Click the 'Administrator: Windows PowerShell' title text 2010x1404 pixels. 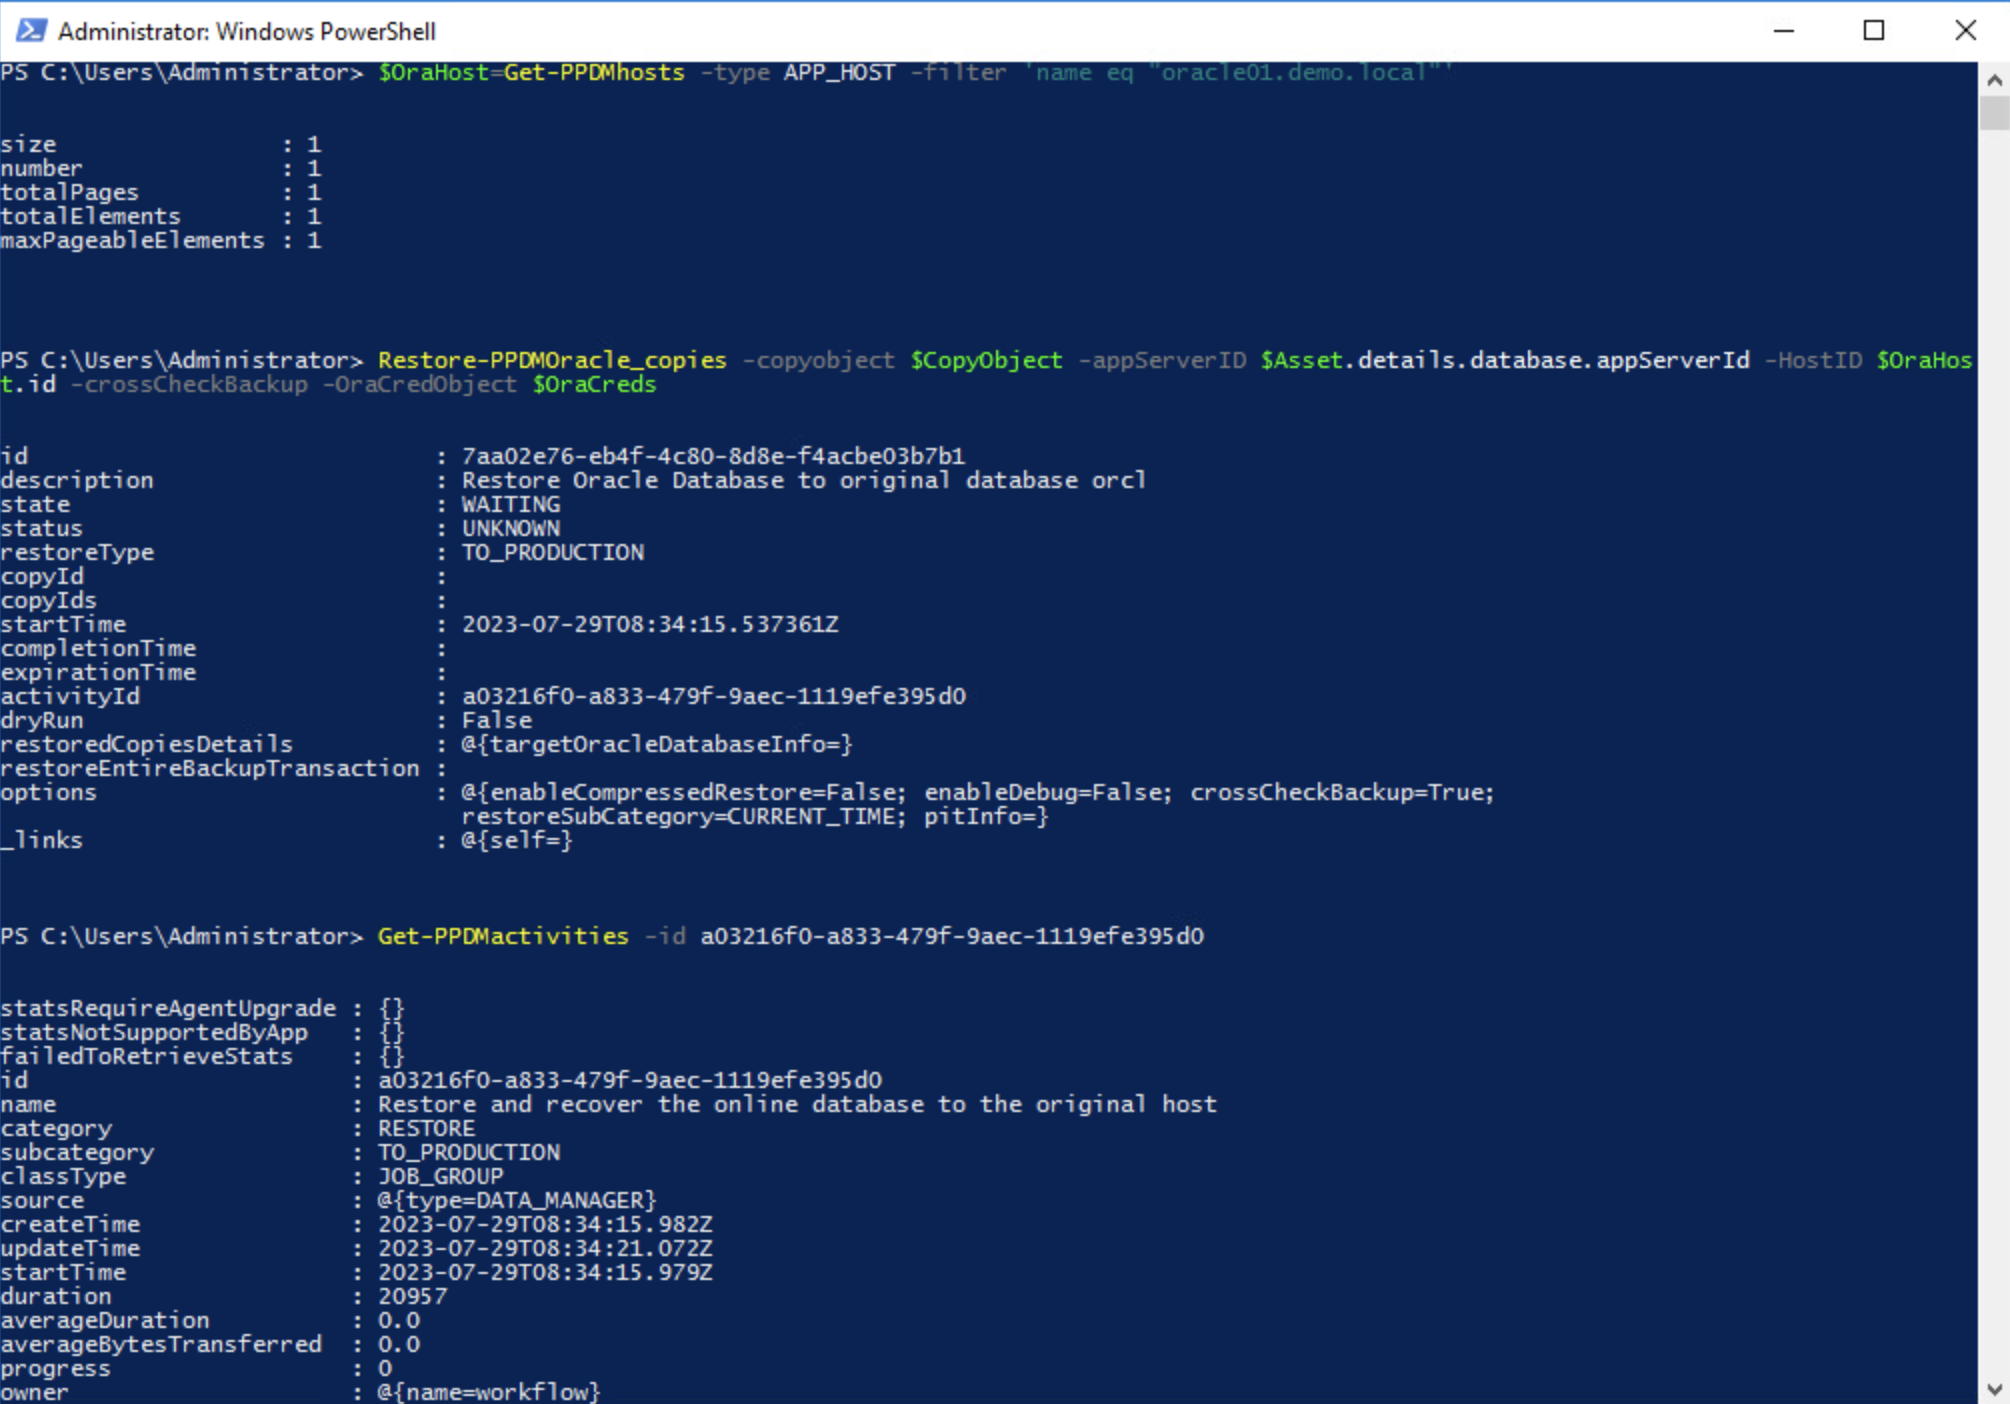[x=247, y=32]
